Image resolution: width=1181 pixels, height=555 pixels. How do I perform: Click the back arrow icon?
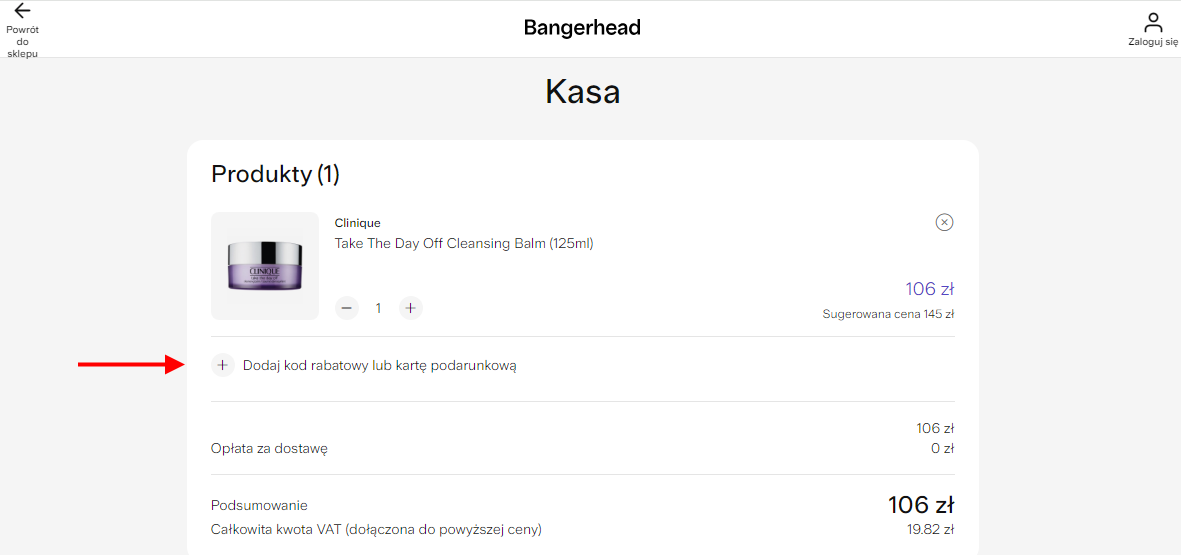pos(23,11)
